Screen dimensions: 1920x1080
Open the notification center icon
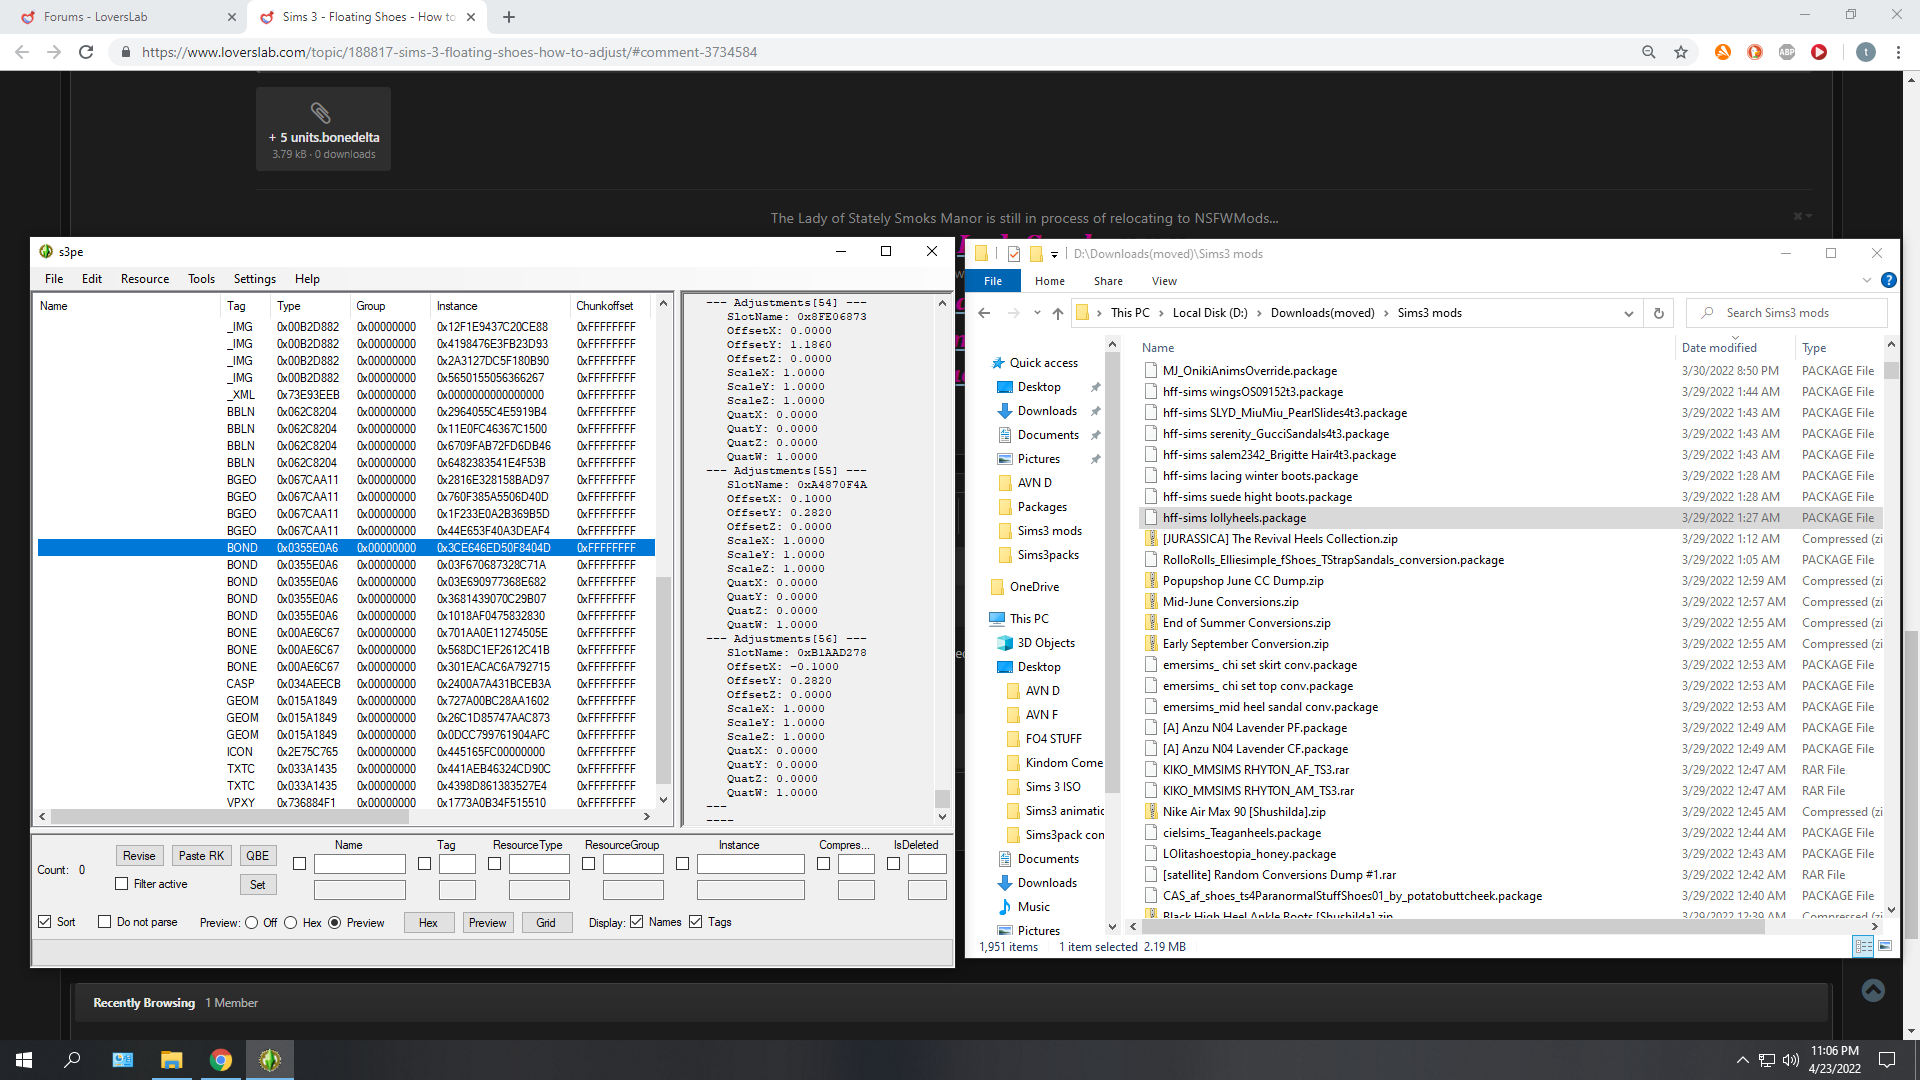click(x=1887, y=1060)
